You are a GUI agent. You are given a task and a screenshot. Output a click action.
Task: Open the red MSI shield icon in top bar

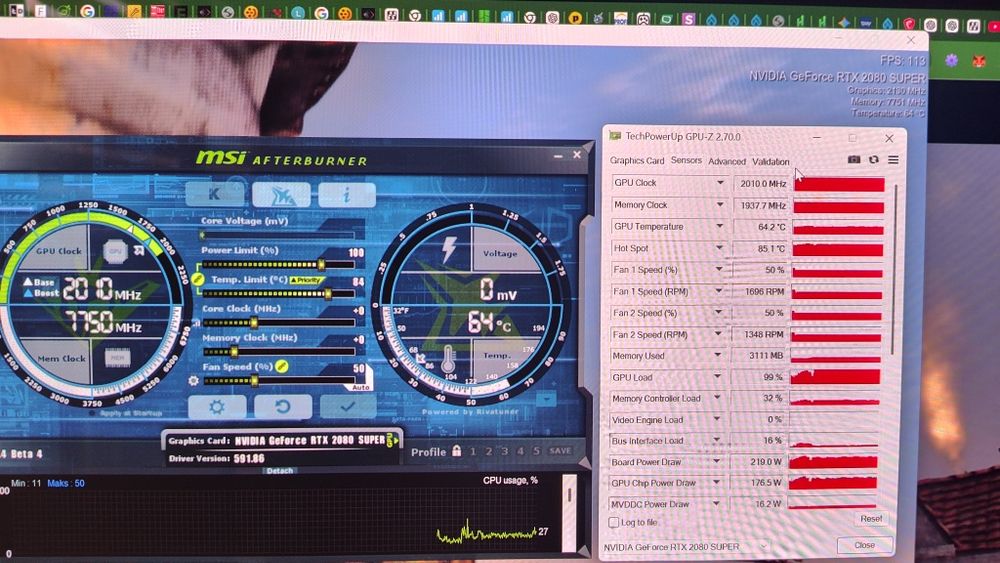pos(909,24)
